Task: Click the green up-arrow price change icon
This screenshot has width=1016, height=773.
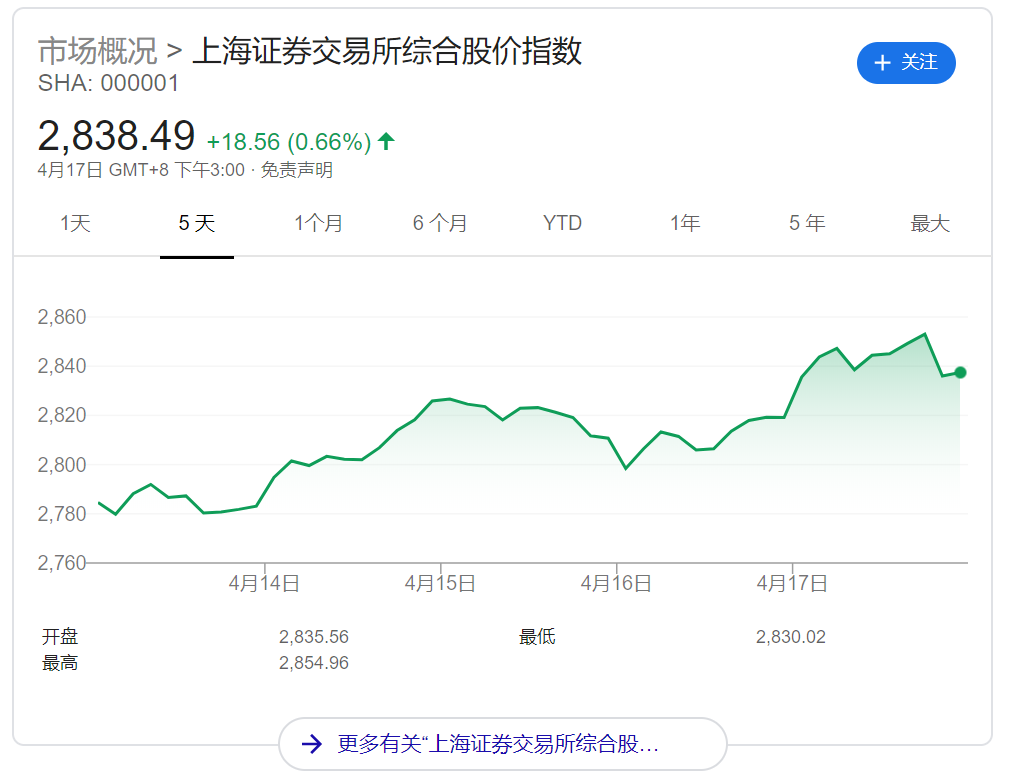Action: pyautogui.click(x=386, y=142)
